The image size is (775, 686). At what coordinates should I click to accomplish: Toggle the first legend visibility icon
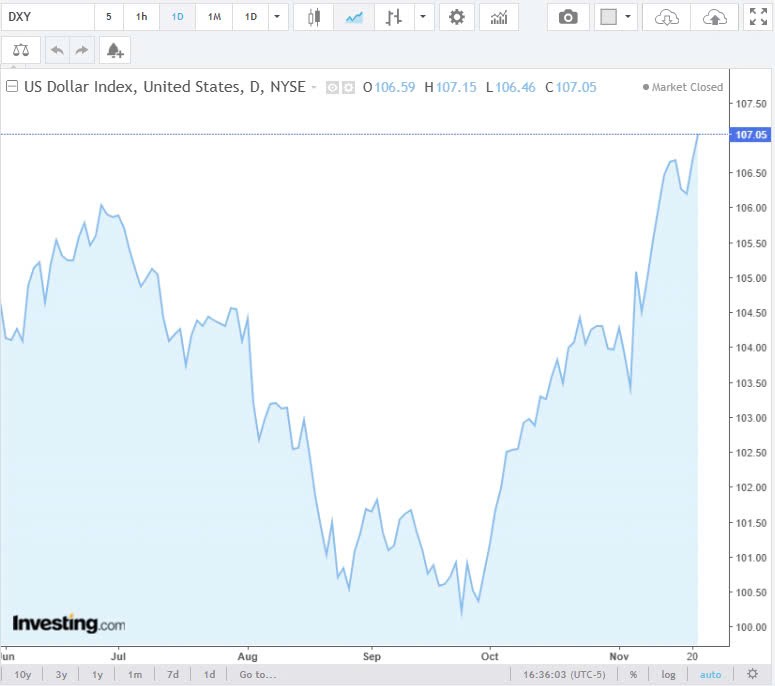332,88
